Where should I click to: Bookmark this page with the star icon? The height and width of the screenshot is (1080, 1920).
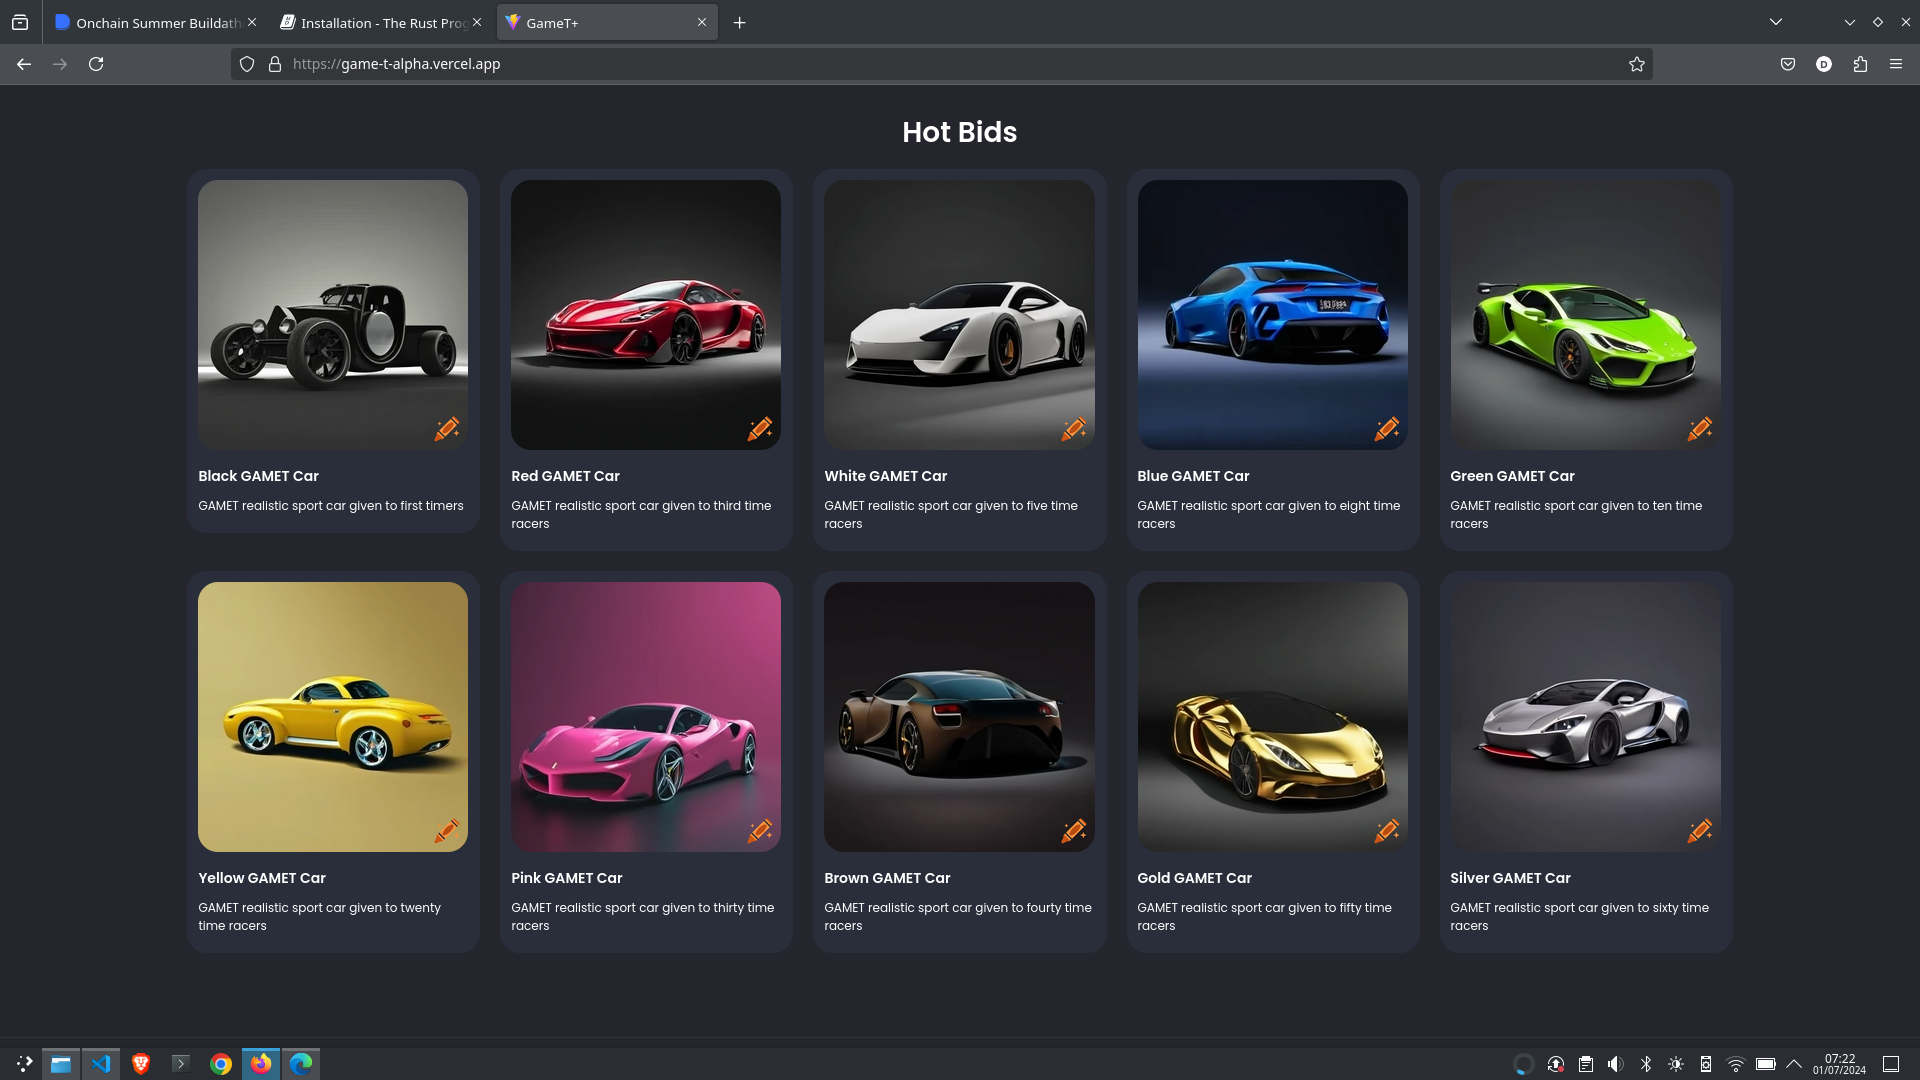click(x=1636, y=64)
